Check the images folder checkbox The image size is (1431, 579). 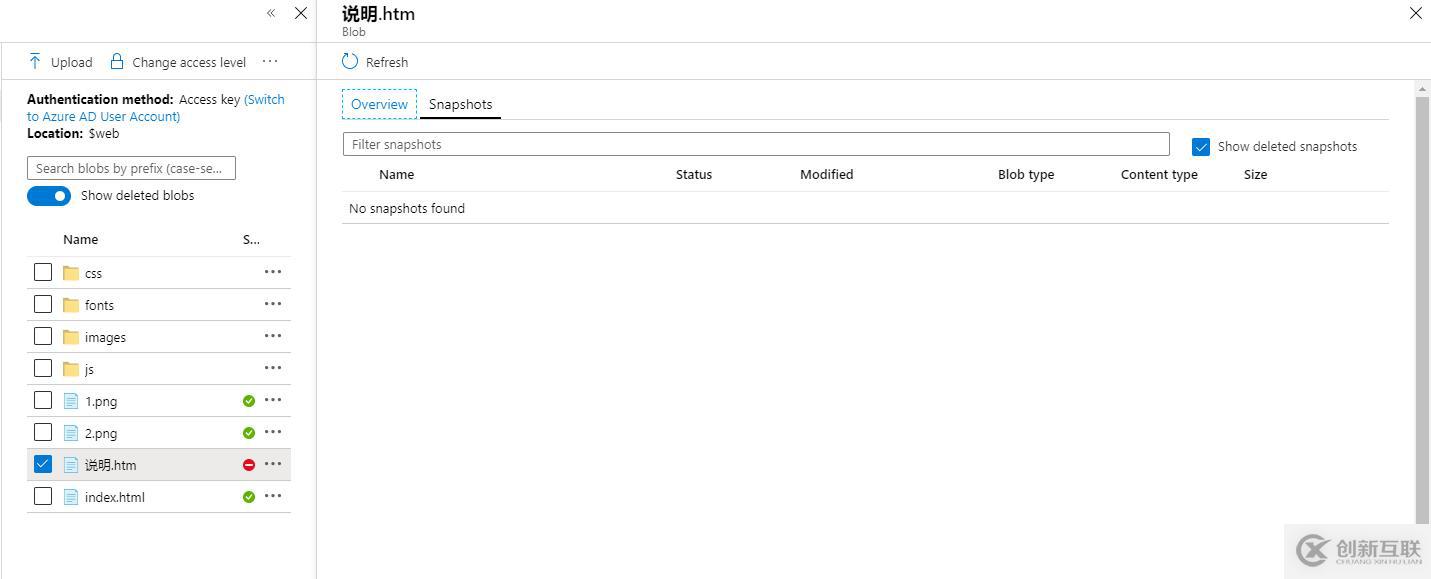click(x=43, y=336)
